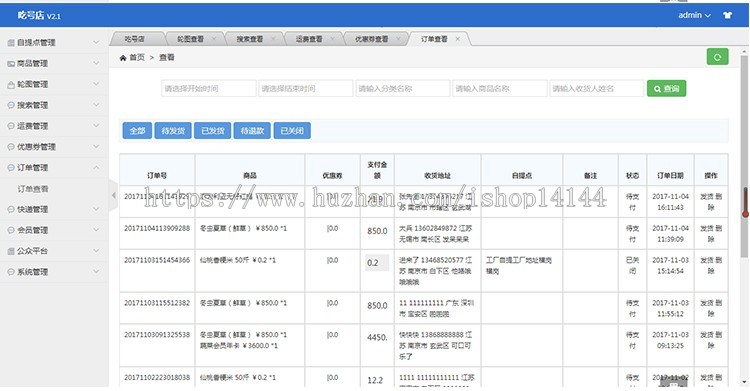750x391 pixels.
Task: Expand 商品管理 with its chevron
Action: (x=96, y=63)
